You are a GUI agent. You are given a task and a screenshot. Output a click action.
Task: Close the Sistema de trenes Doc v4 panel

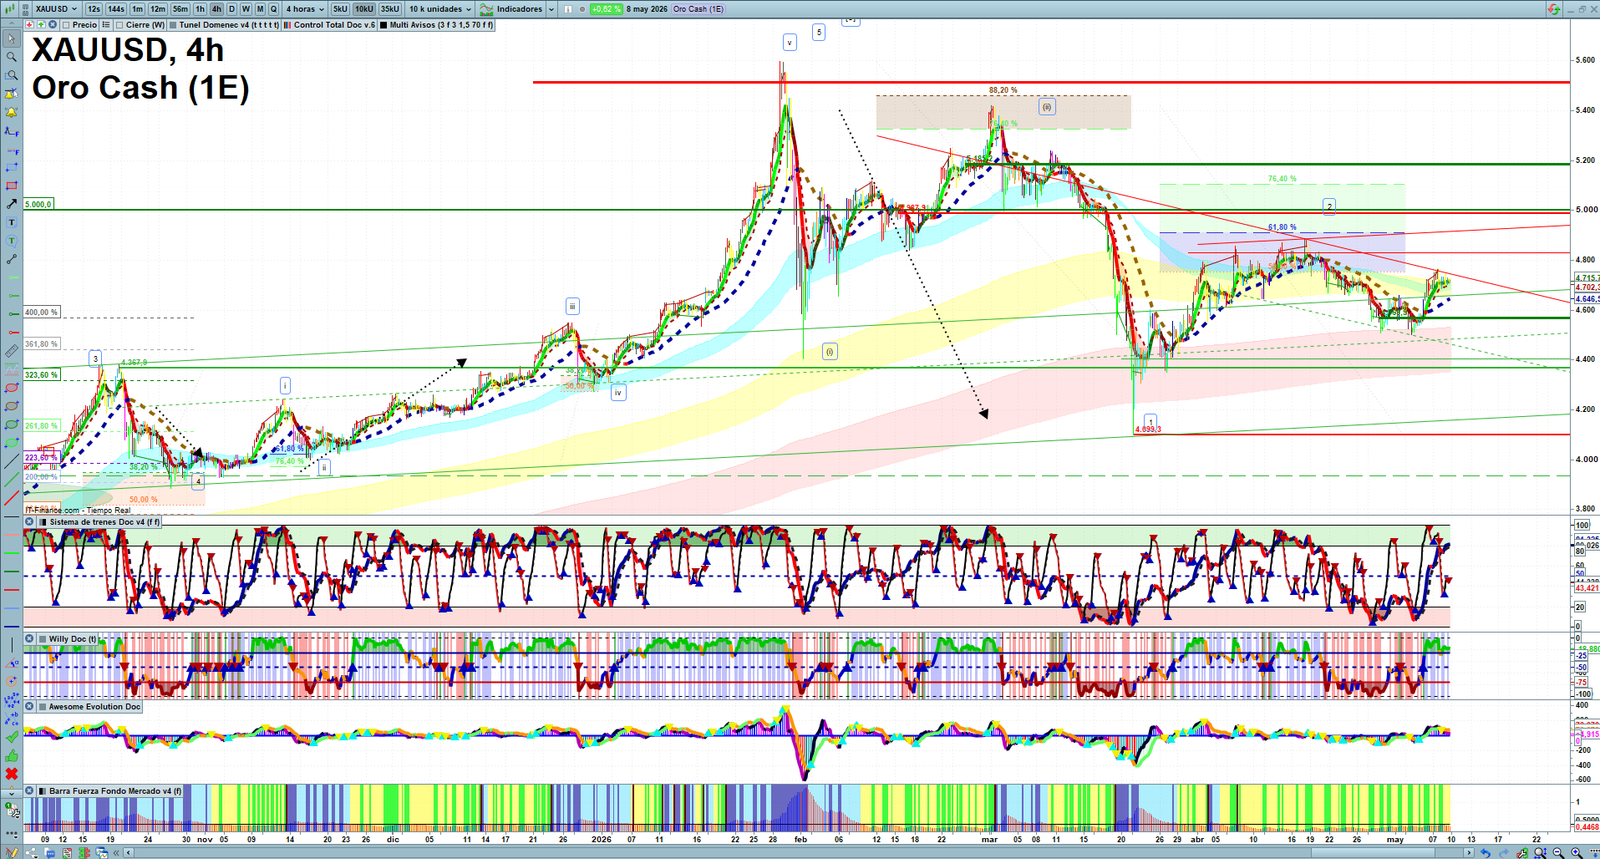click(30, 522)
